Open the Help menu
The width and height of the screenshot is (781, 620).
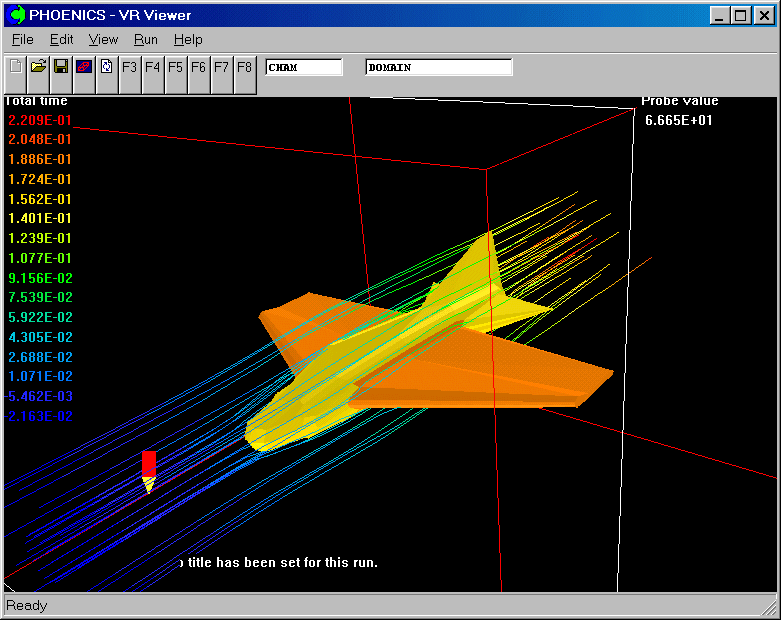click(x=188, y=40)
